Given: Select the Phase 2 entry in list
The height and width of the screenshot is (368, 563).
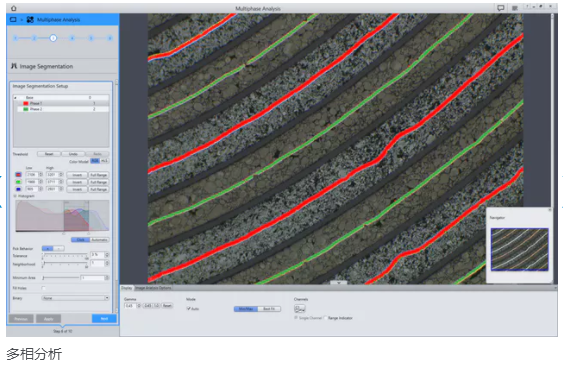Looking at the screenshot, I should (x=61, y=109).
